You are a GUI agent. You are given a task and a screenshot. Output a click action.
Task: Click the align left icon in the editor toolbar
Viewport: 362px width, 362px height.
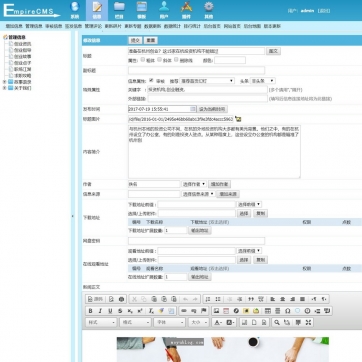pyautogui.click(x=272, y=299)
